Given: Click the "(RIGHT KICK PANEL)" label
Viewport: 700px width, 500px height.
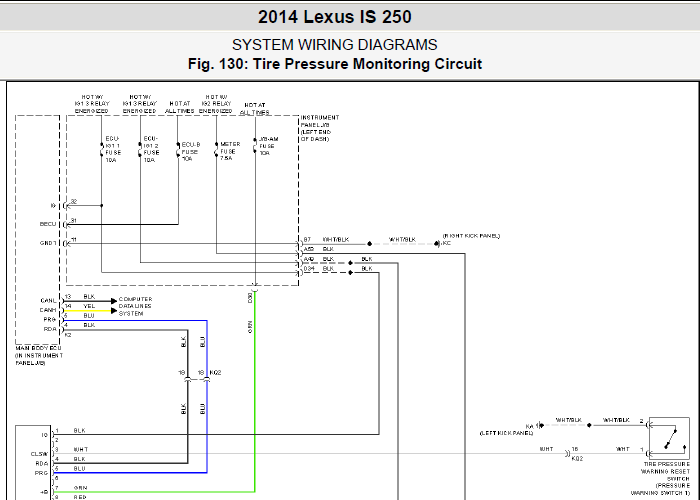Looking at the screenshot, I should [471, 236].
